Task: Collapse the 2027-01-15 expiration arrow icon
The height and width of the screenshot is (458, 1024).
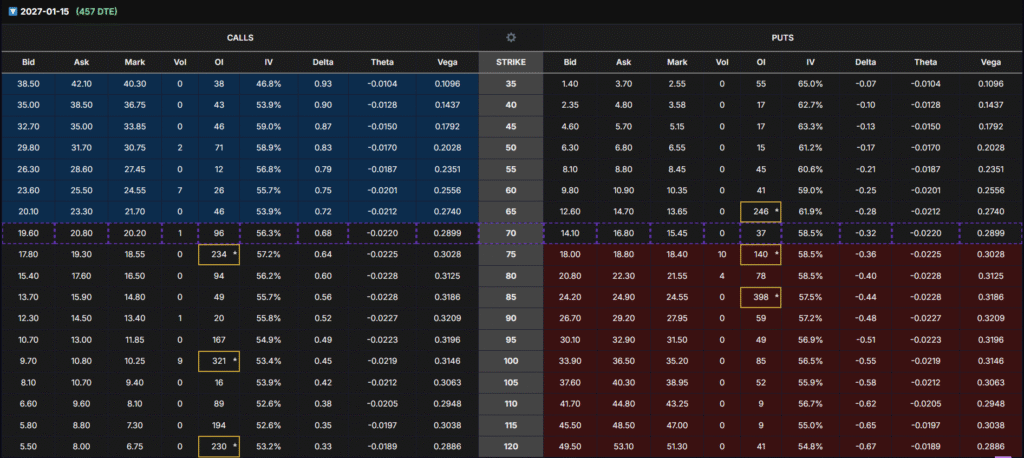Action: click(x=9, y=10)
